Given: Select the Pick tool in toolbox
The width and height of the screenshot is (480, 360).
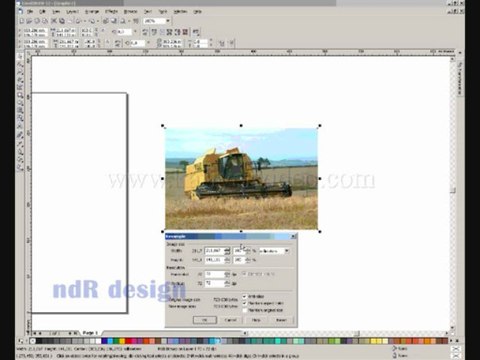Looking at the screenshot, I should tap(20, 56).
